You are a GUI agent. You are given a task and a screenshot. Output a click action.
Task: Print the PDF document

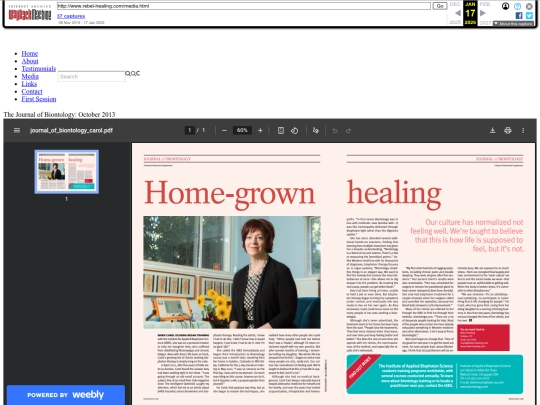(x=508, y=130)
